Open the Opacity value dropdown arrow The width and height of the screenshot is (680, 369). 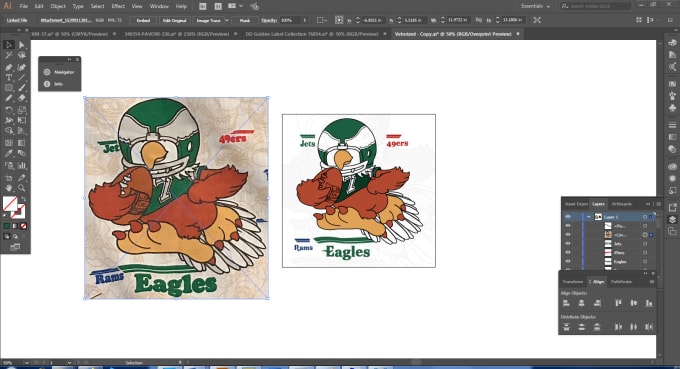(304, 20)
